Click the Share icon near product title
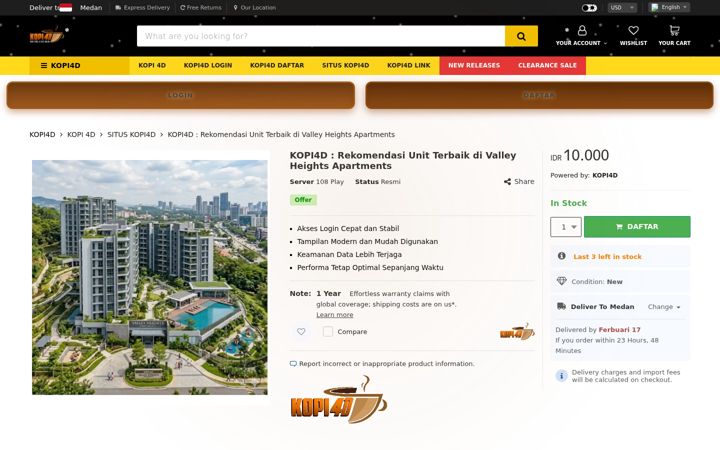 tap(507, 181)
